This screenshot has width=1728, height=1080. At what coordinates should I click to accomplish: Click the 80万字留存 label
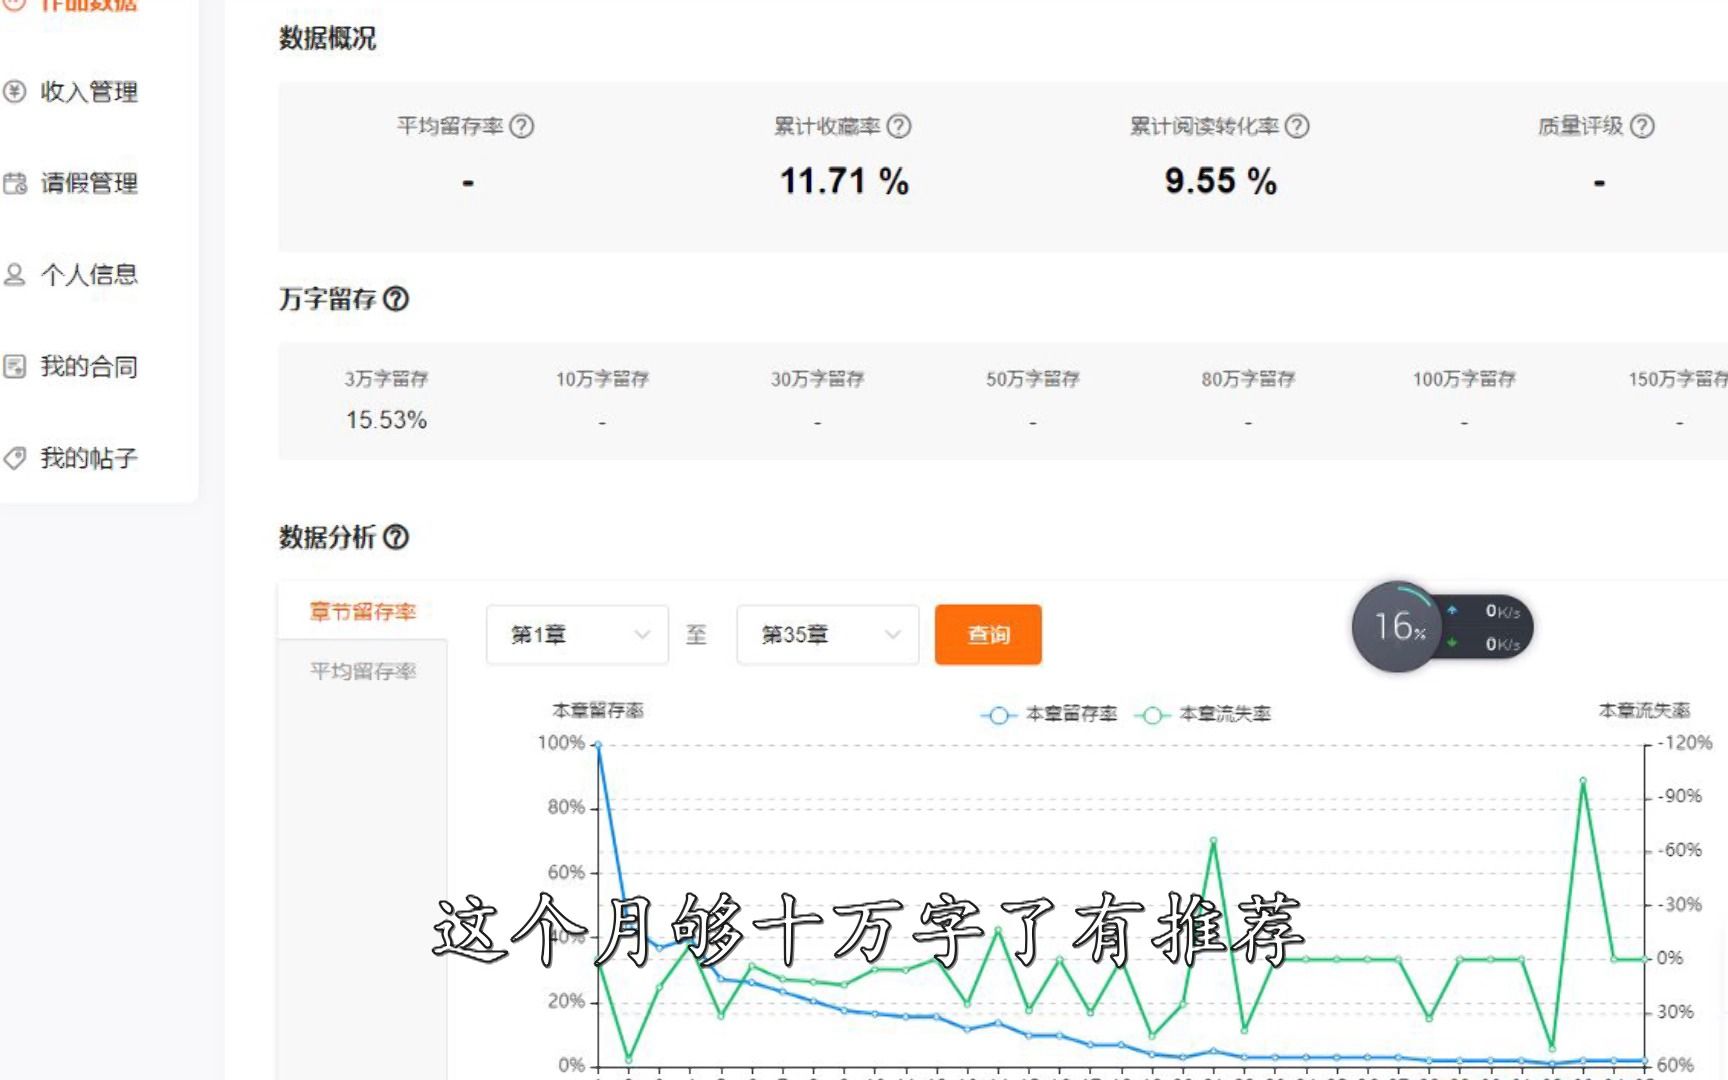(1248, 379)
